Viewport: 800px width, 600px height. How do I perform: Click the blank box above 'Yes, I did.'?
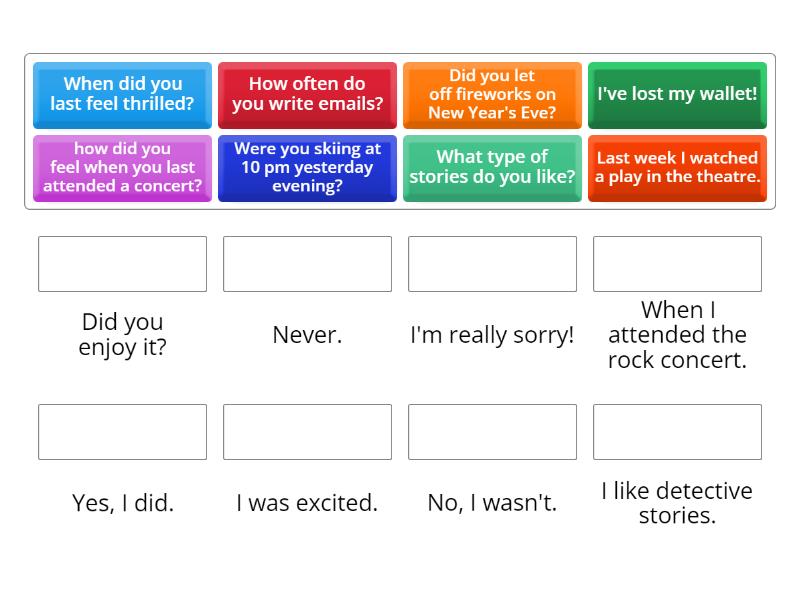pyautogui.click(x=122, y=432)
